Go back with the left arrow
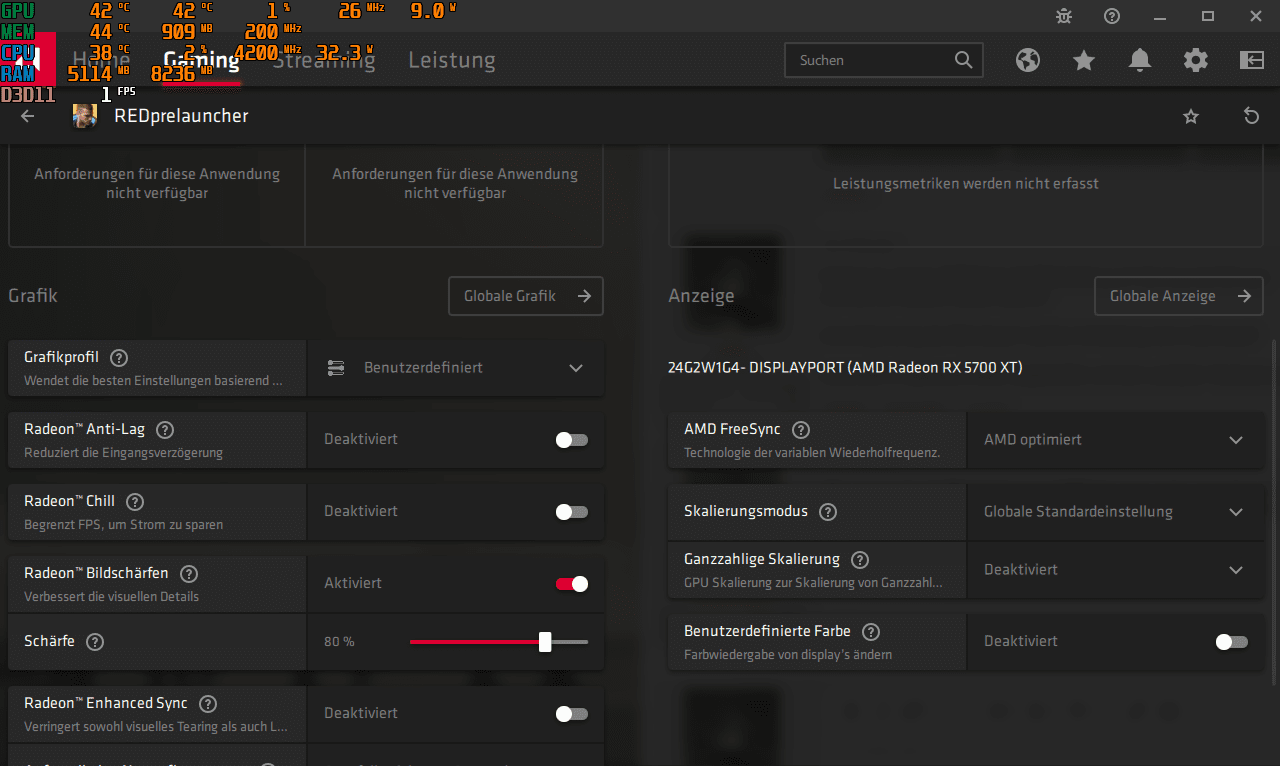The image size is (1280, 766). (28, 116)
